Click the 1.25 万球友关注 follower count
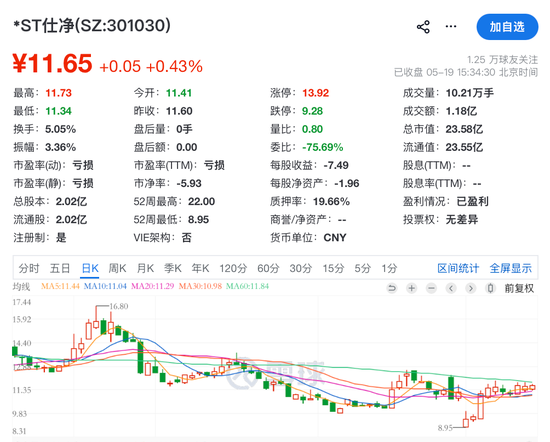 [x=502, y=60]
